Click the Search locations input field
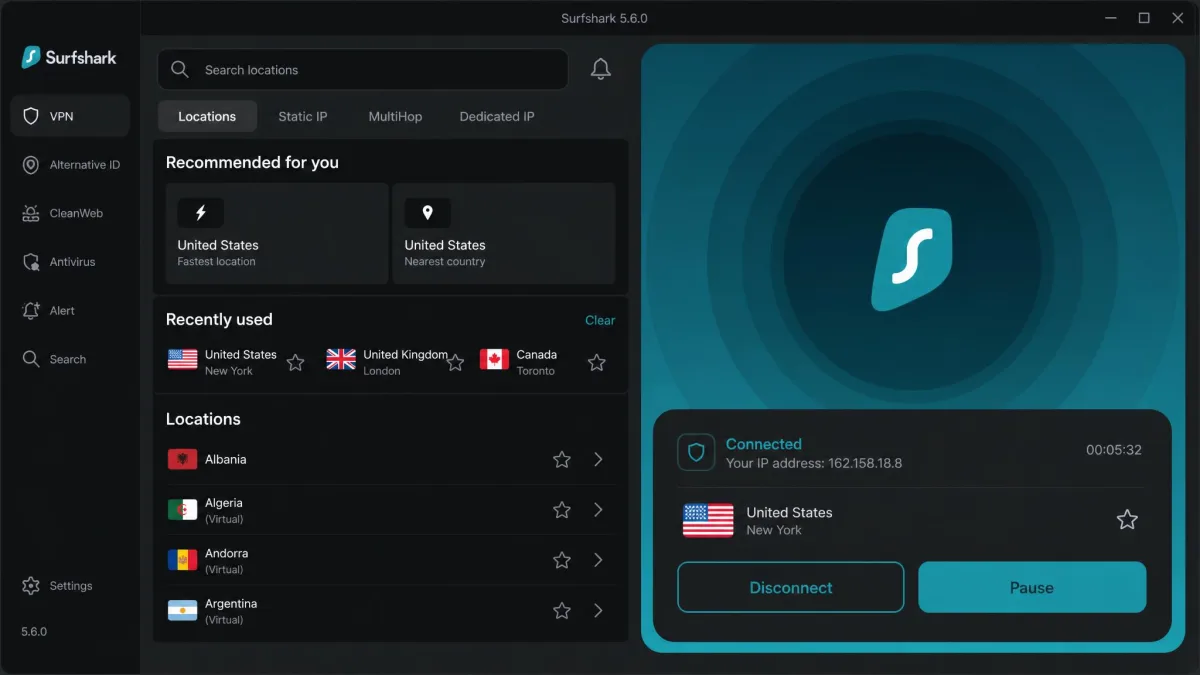The width and height of the screenshot is (1200, 675). pyautogui.click(x=363, y=69)
